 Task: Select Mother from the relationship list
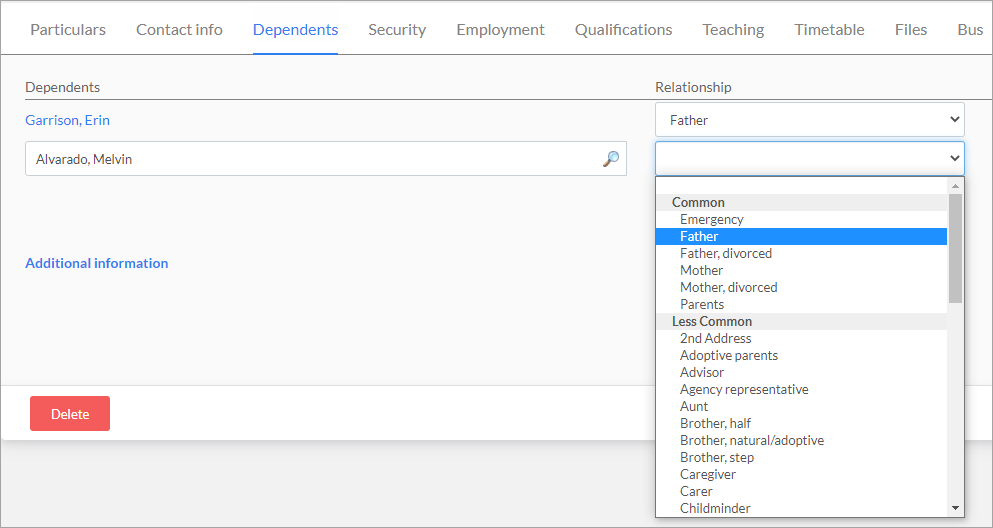pyautogui.click(x=801, y=270)
